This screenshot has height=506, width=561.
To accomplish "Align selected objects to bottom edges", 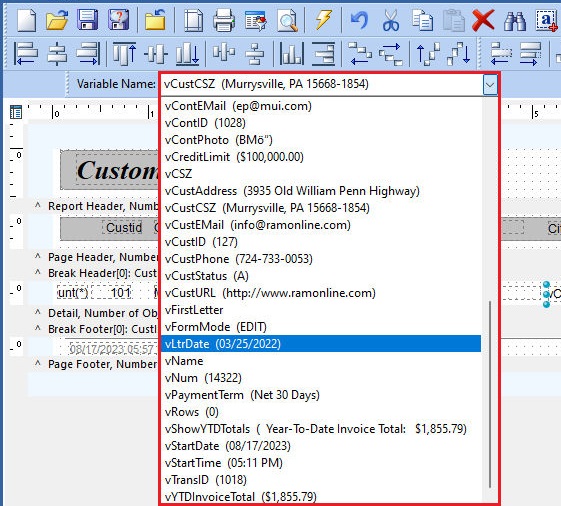I will click(x=187, y=54).
